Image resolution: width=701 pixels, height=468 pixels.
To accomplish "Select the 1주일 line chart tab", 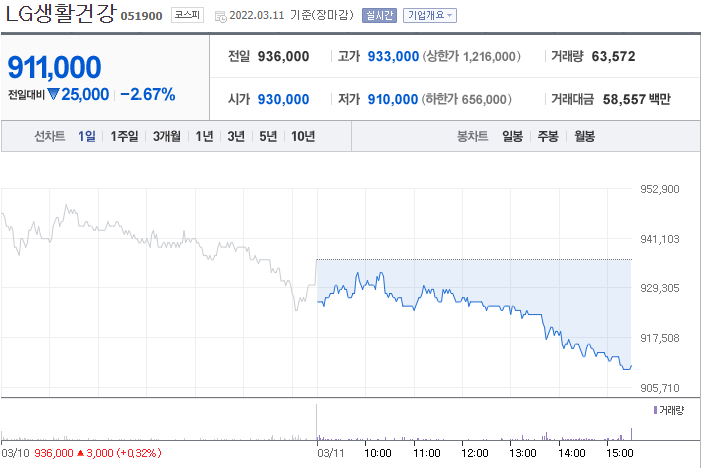I will coord(124,136).
